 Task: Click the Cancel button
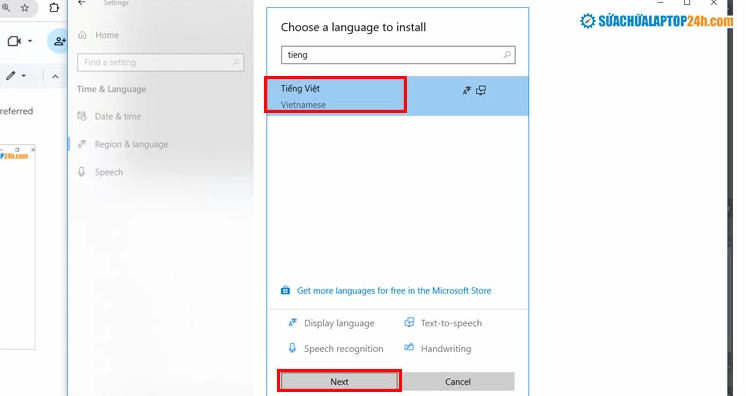[458, 381]
